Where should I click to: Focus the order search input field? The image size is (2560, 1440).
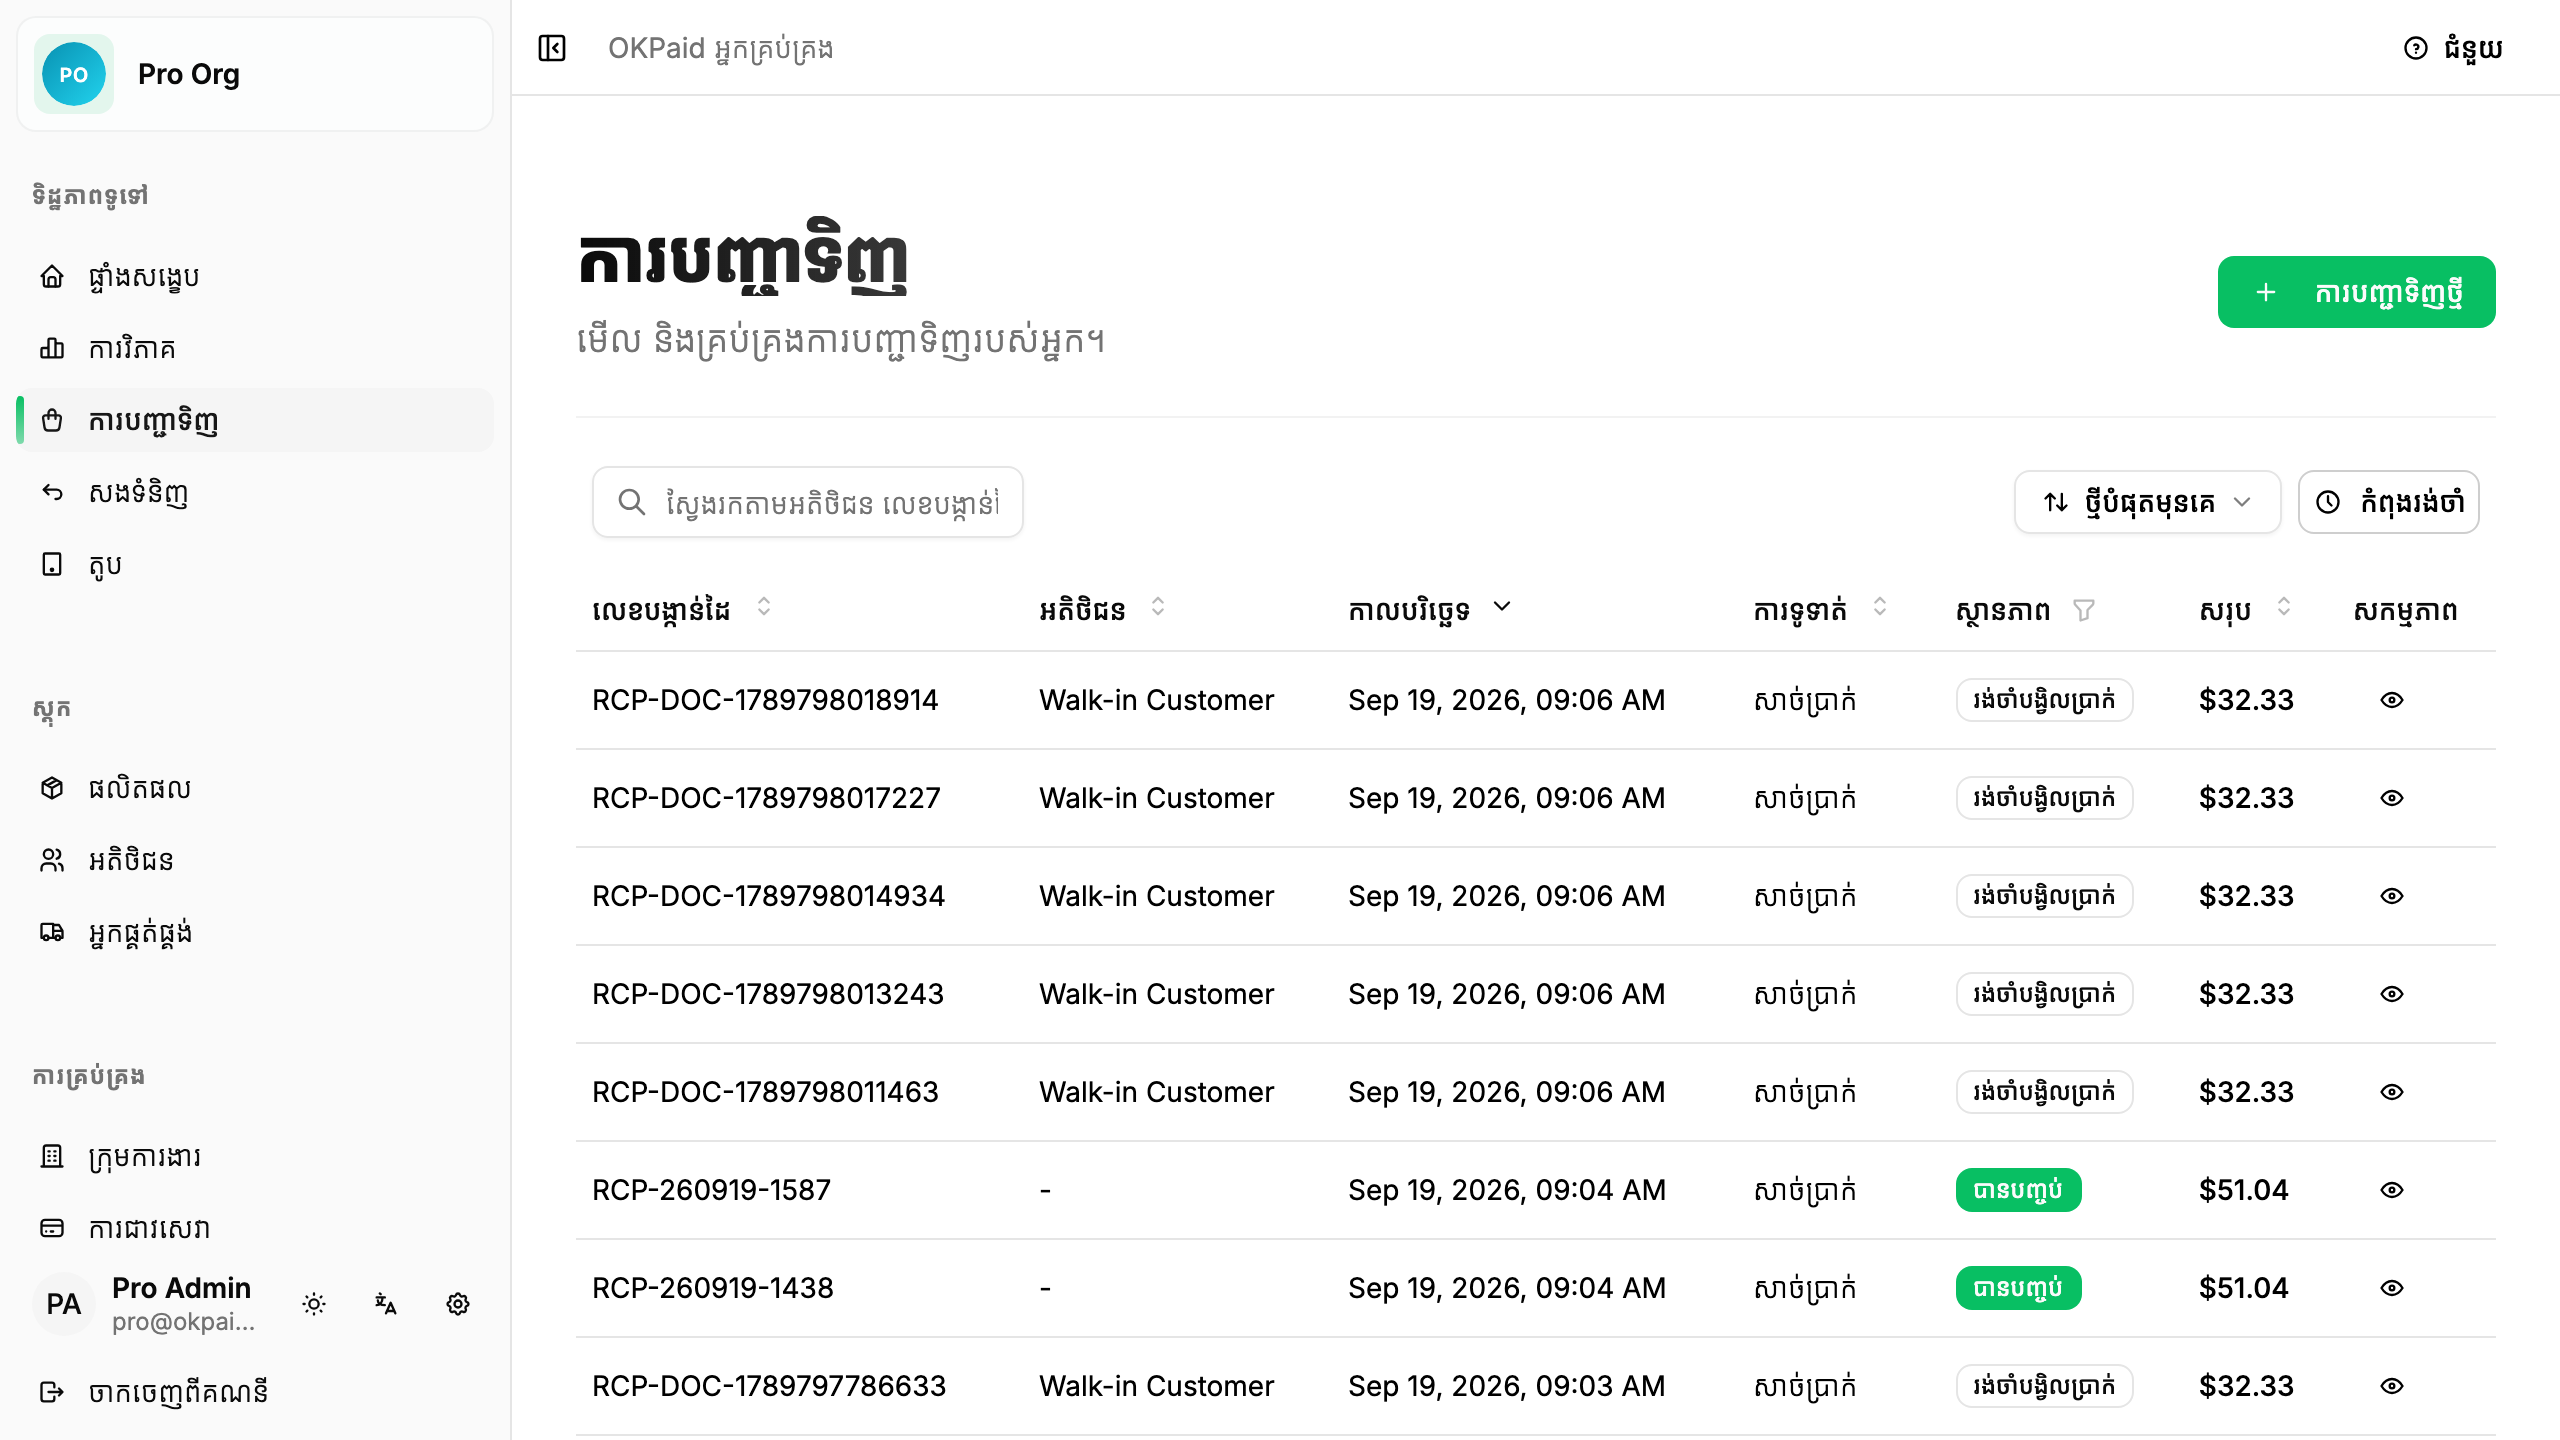click(x=808, y=502)
